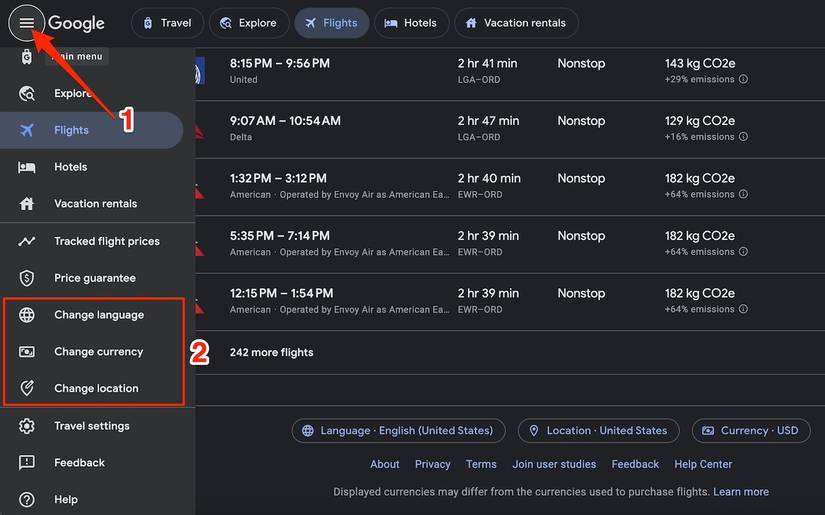Open the Language English (United States) selector
Image resolution: width=825 pixels, height=515 pixels.
(396, 431)
